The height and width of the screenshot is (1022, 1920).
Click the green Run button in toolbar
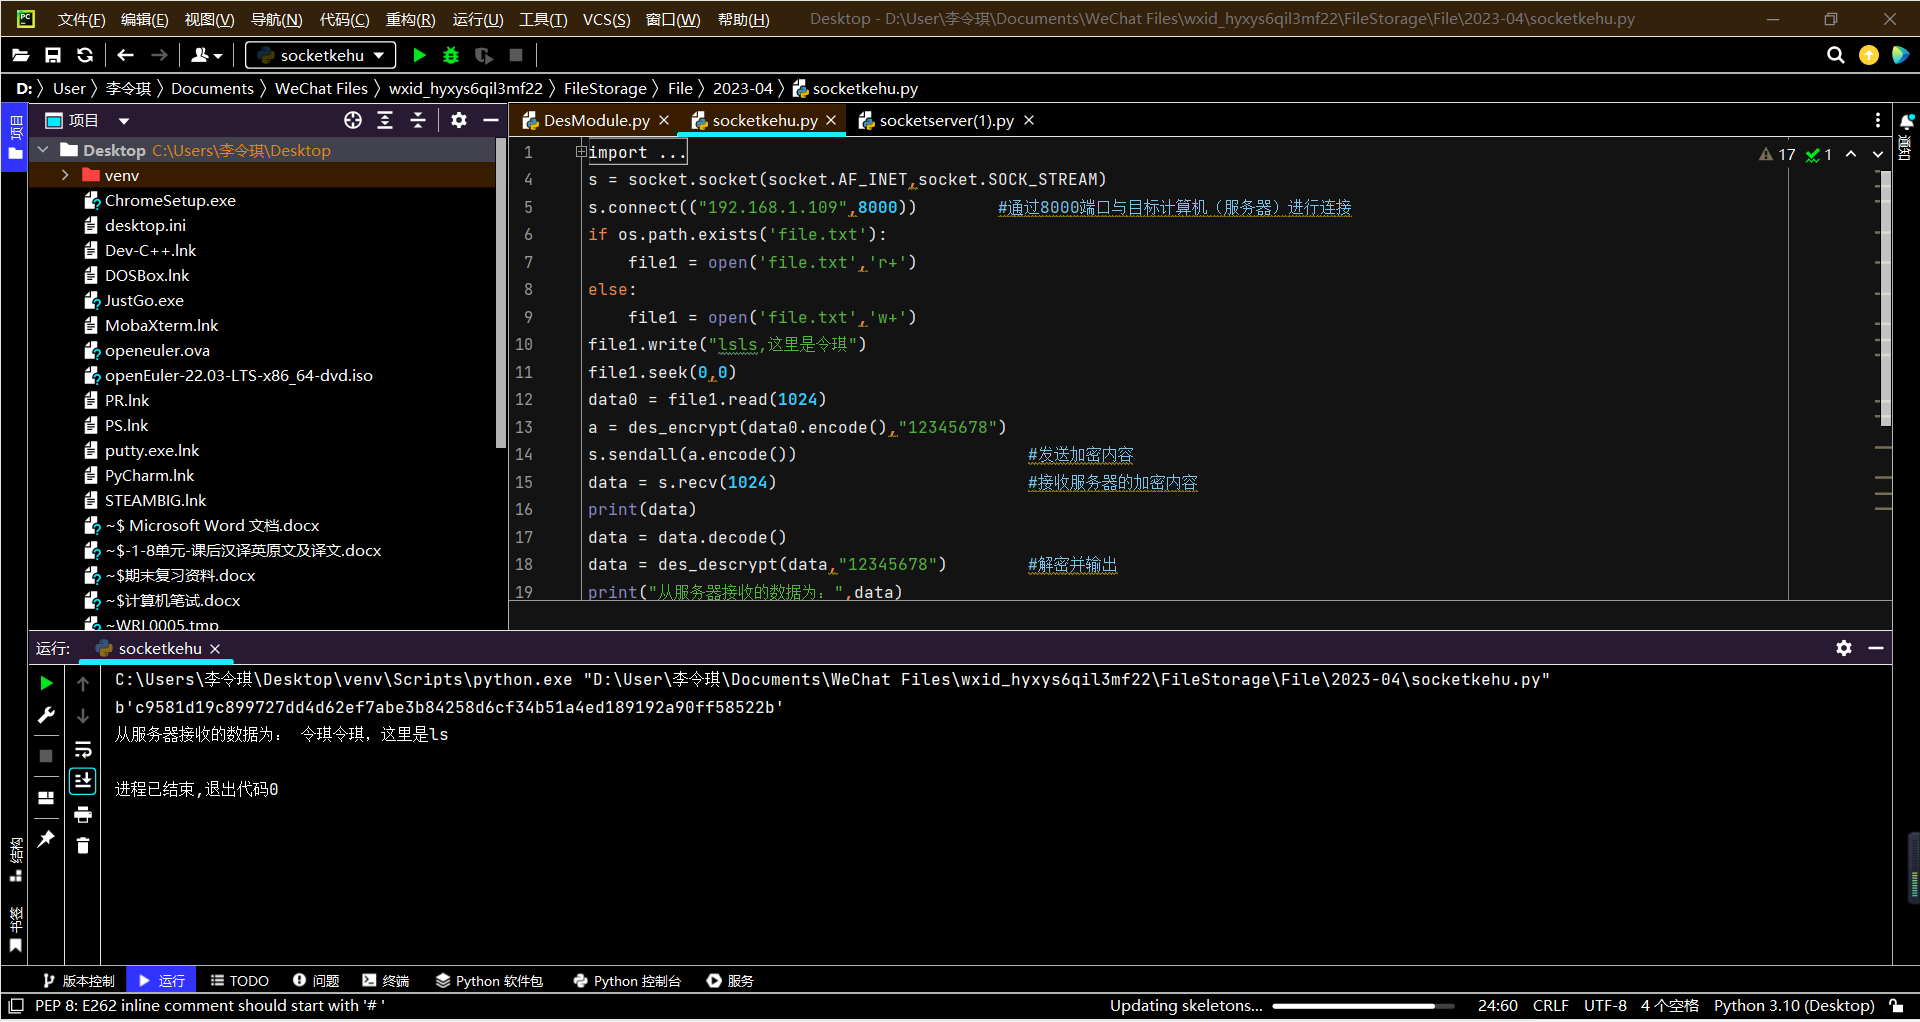(x=419, y=56)
